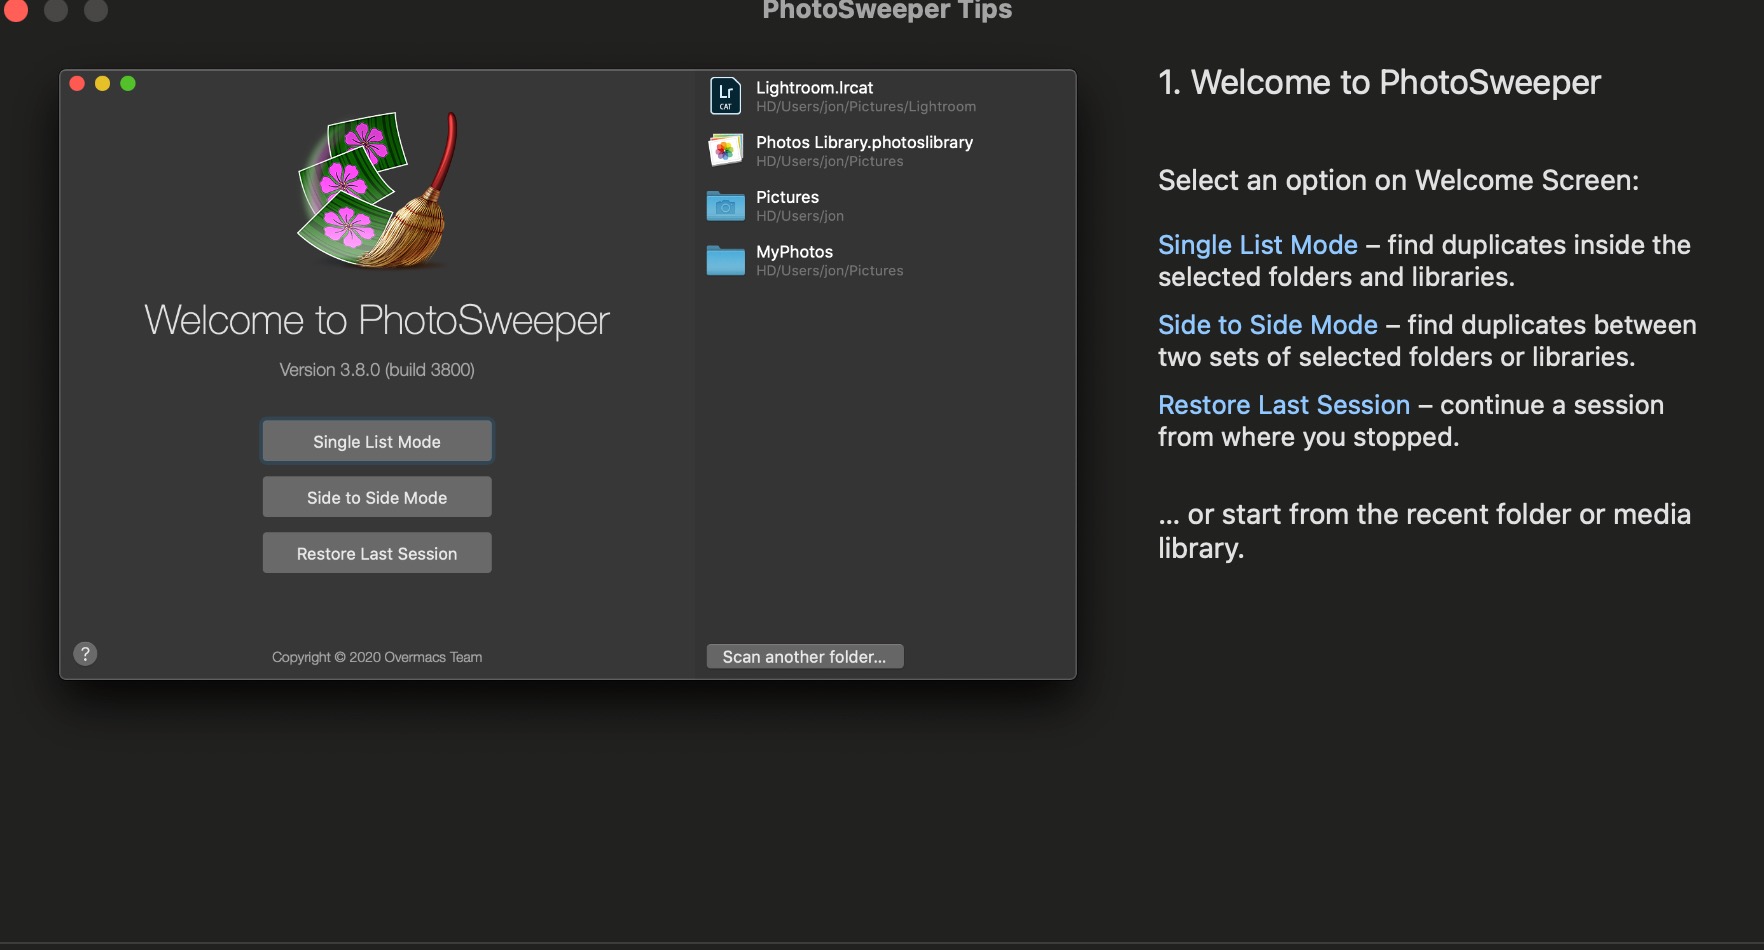Viewport: 1764px width, 950px height.
Task: Click HD/Users/jon/Pictures/Lightroom path text
Action: coord(866,107)
